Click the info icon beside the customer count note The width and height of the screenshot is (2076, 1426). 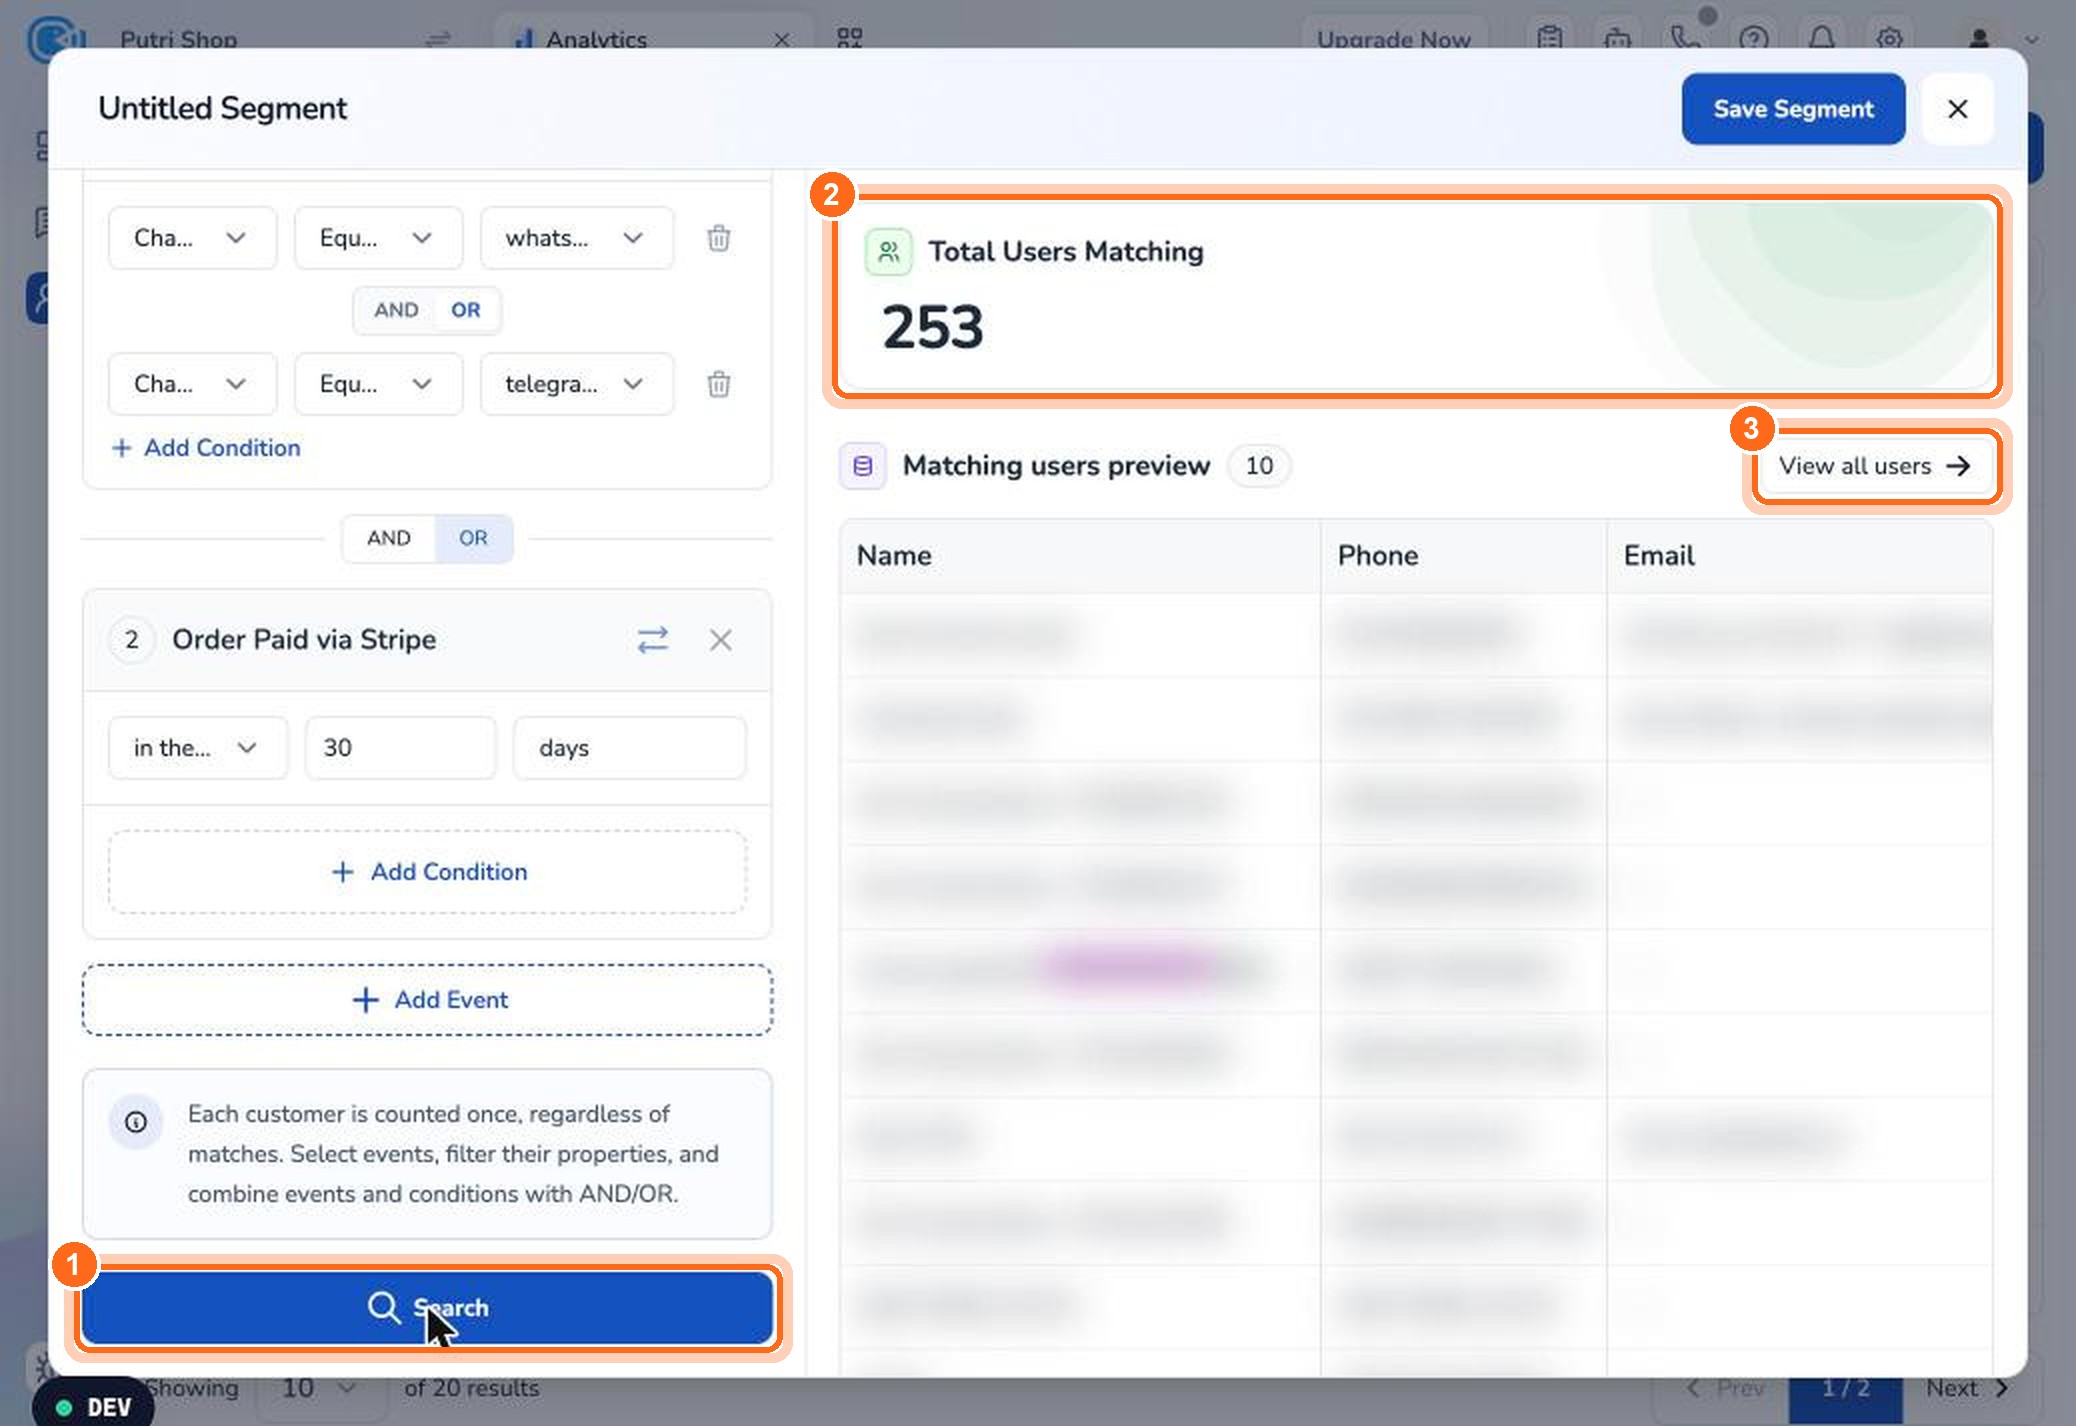pyautogui.click(x=136, y=1122)
